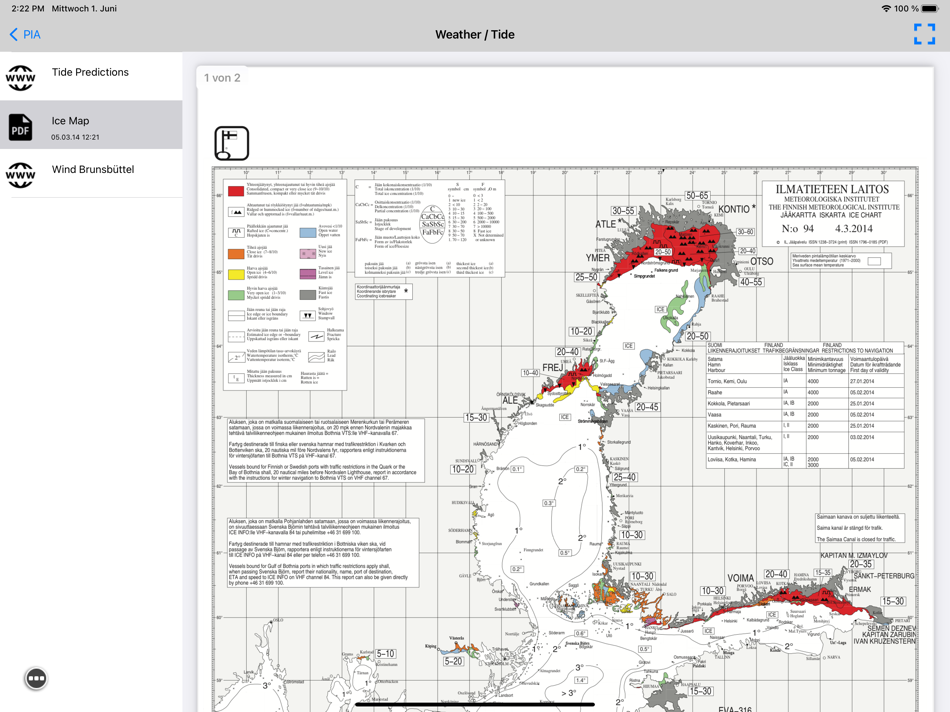
Task: Click the chart date 4.3.2014
Action: (x=854, y=228)
